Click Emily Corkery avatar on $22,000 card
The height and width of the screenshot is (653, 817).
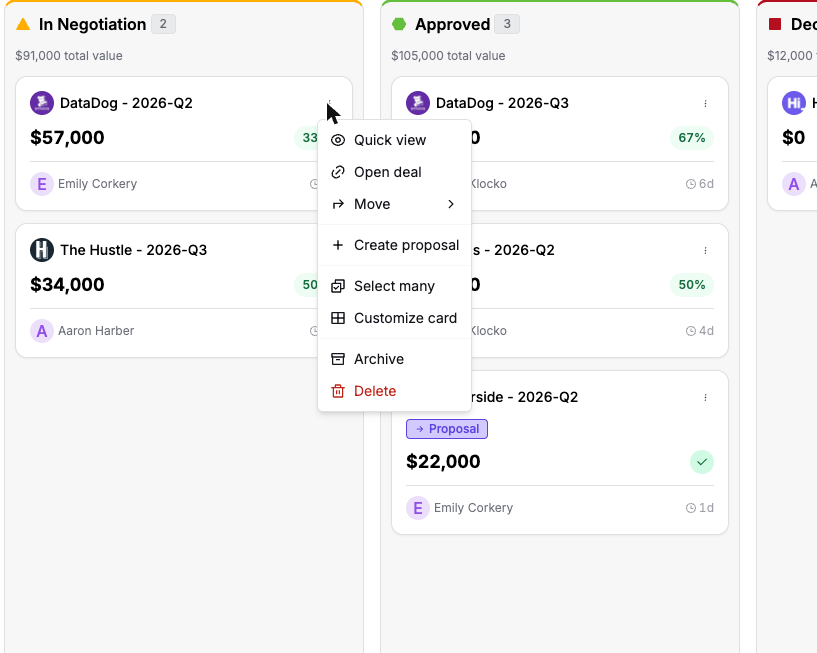(x=418, y=508)
